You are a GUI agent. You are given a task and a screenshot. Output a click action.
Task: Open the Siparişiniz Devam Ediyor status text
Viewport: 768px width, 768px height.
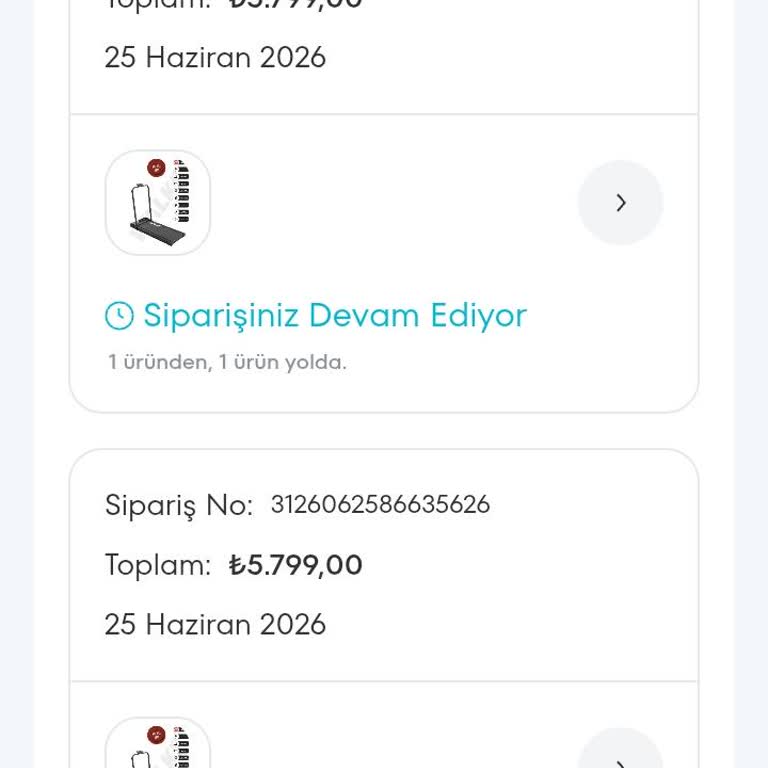pyautogui.click(x=335, y=315)
